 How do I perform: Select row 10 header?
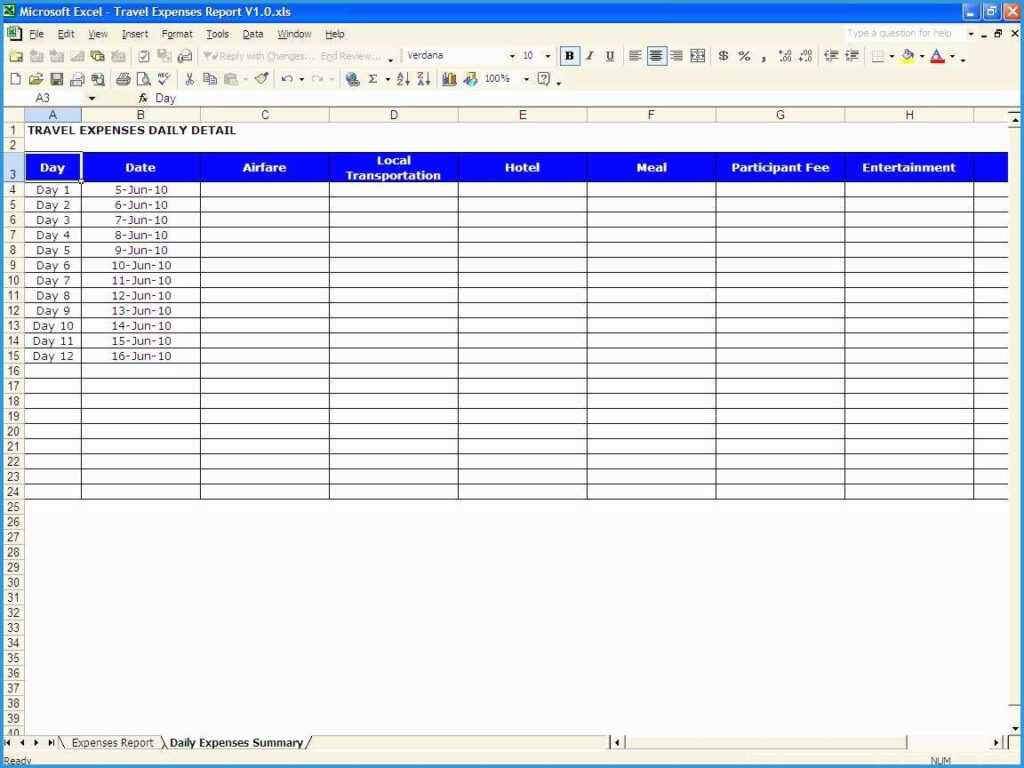point(13,280)
